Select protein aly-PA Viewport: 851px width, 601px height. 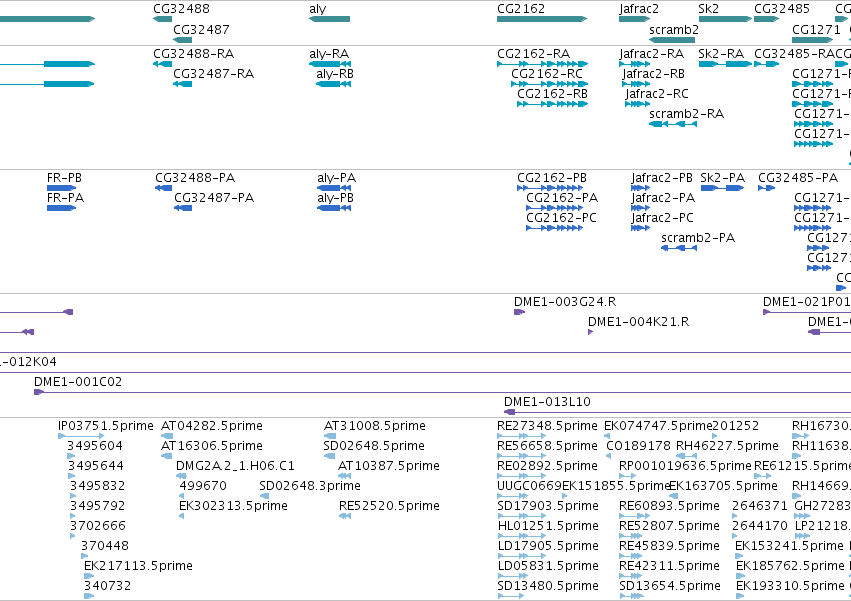pos(336,178)
